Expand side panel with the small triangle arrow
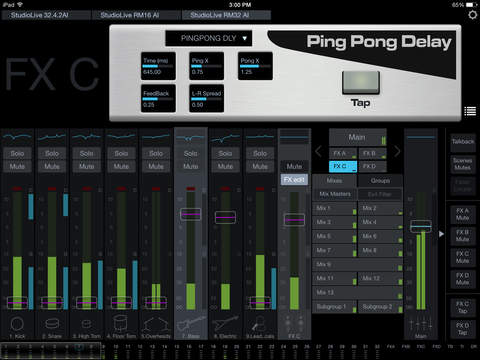Image resolution: width=480 pixels, height=360 pixels. 441,234
